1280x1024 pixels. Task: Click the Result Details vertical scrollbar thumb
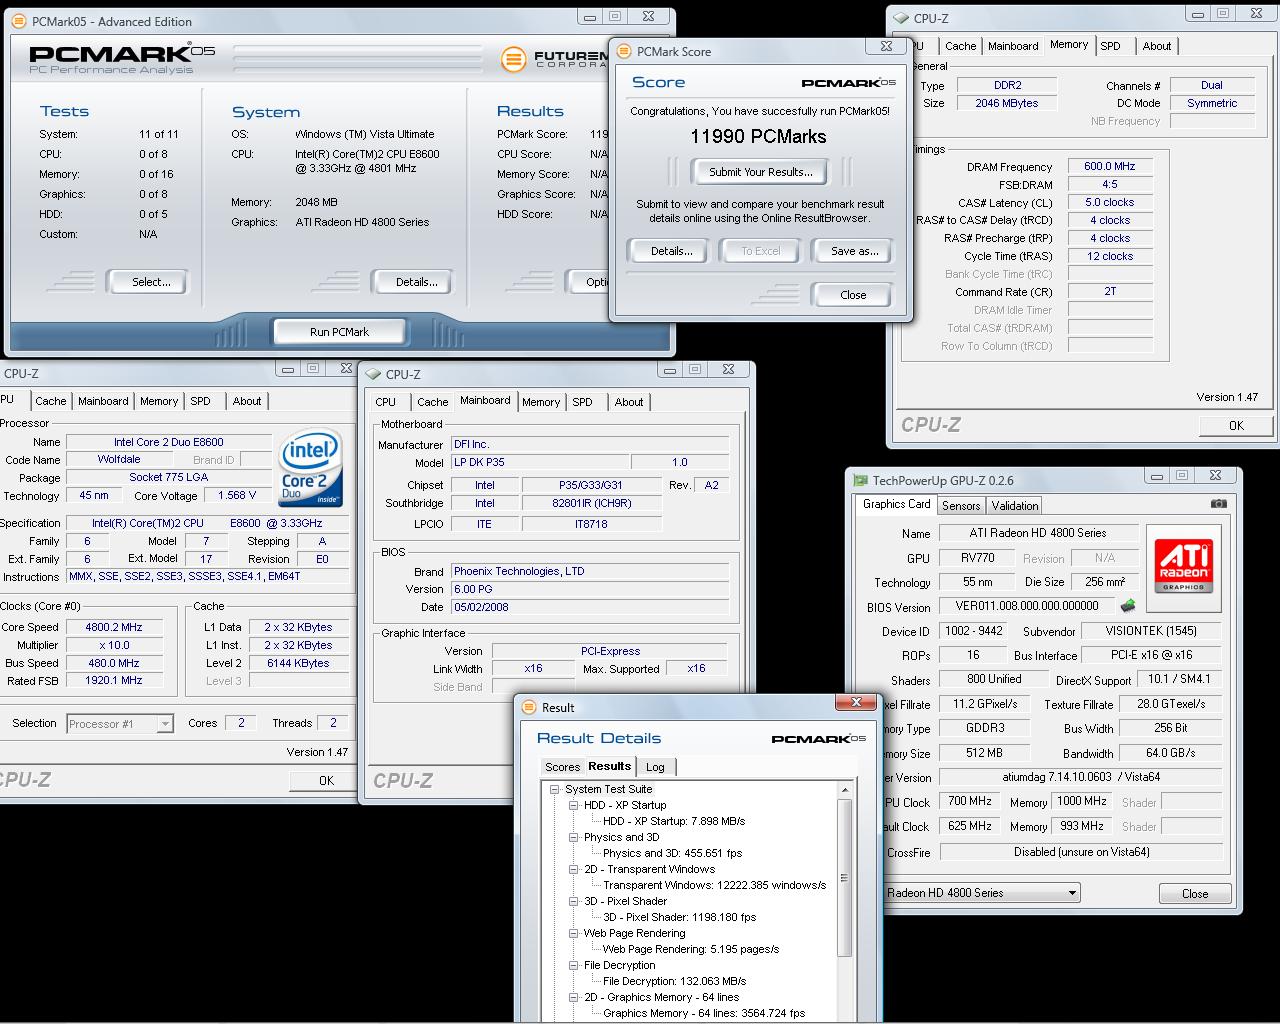pyautogui.click(x=844, y=877)
